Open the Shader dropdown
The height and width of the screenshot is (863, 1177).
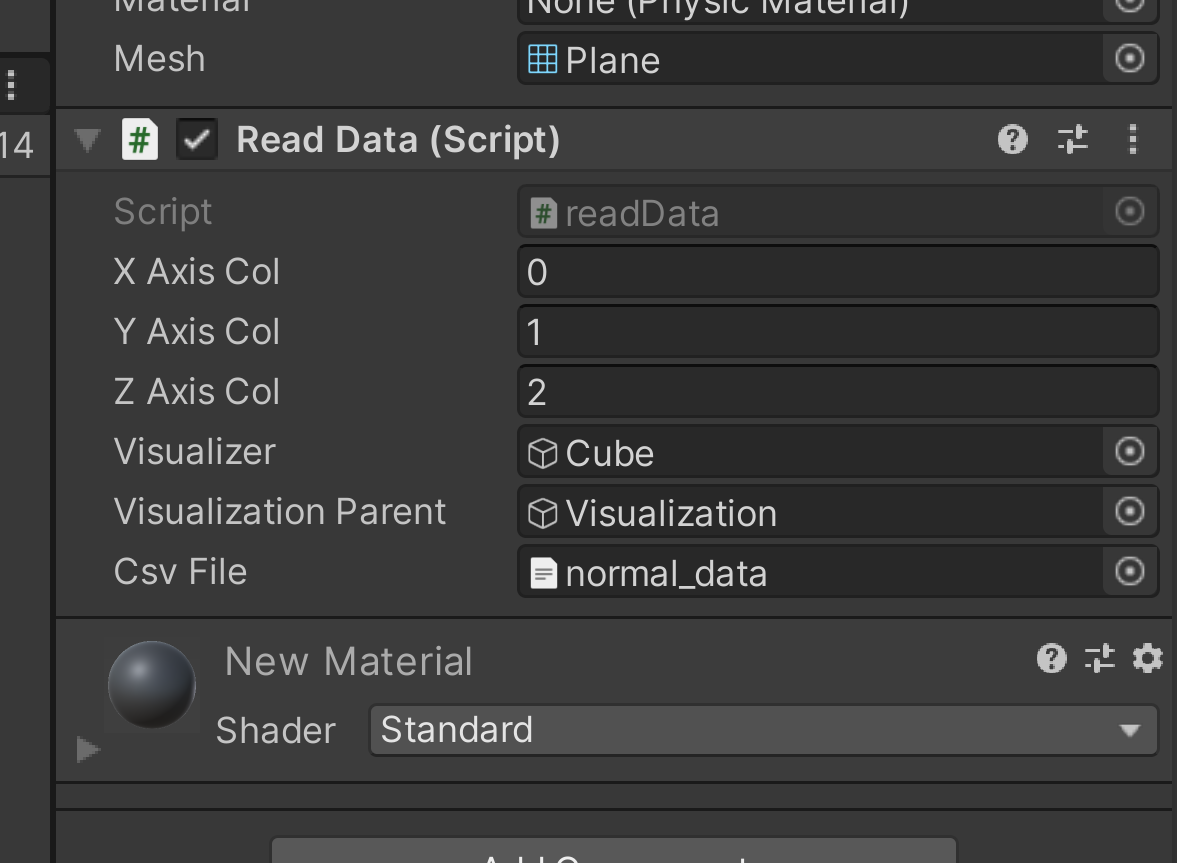pos(764,730)
